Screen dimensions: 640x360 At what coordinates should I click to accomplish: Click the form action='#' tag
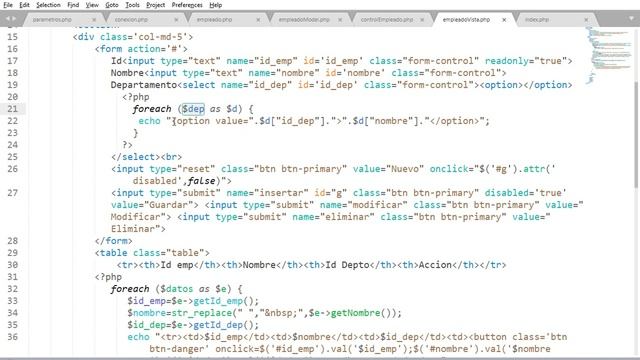tap(141, 49)
